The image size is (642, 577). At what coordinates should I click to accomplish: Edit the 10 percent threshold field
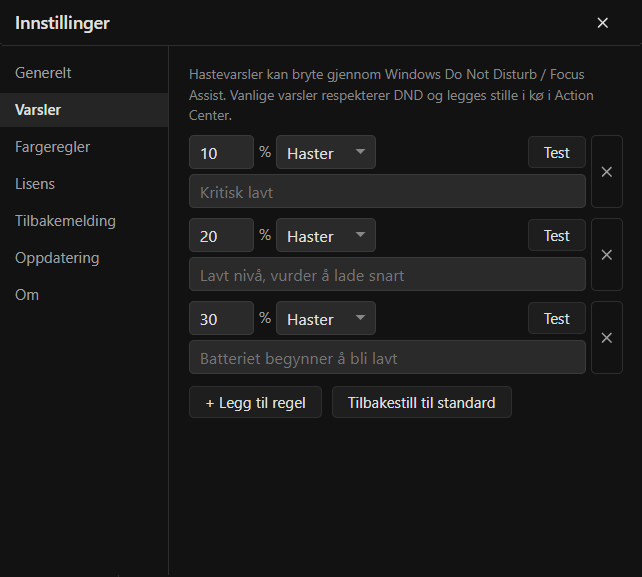[221, 152]
